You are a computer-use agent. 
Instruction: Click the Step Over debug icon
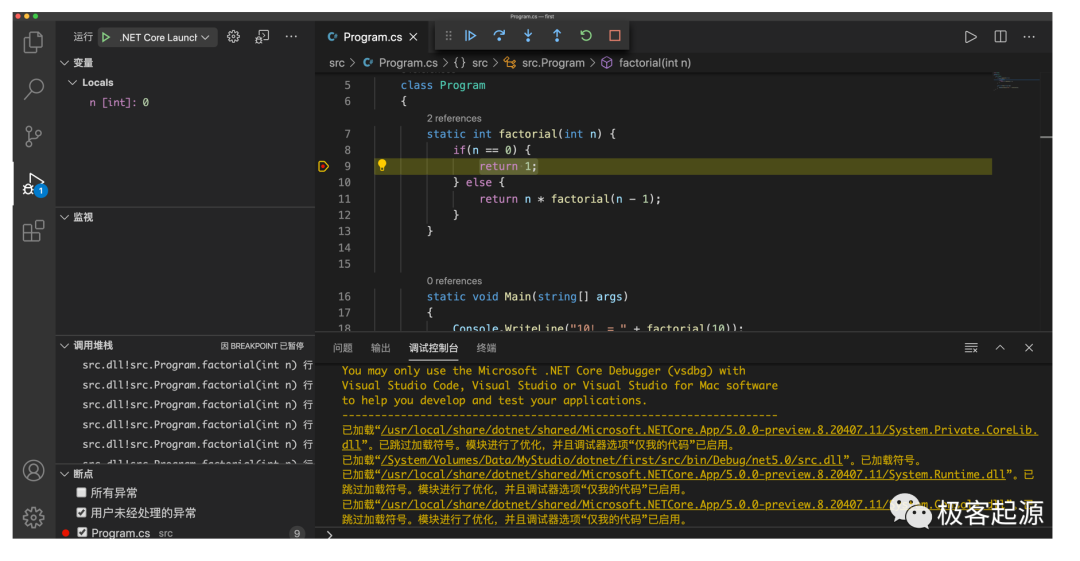499,36
